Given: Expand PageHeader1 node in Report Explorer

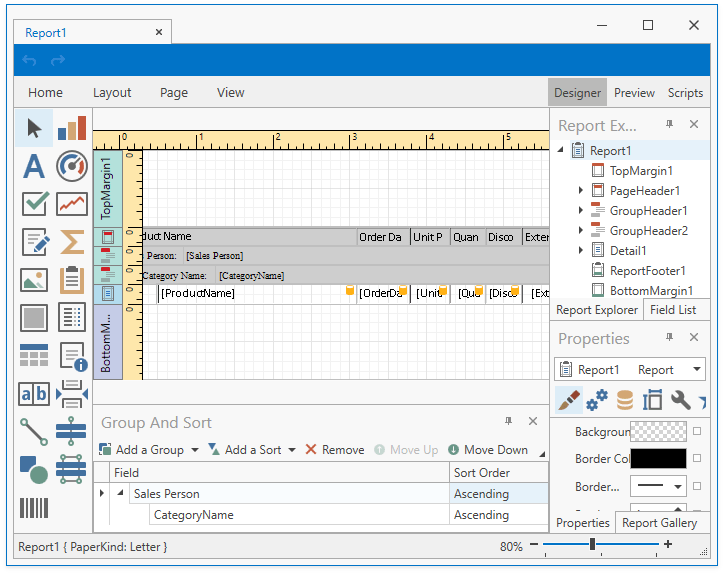Looking at the screenshot, I should (581, 190).
